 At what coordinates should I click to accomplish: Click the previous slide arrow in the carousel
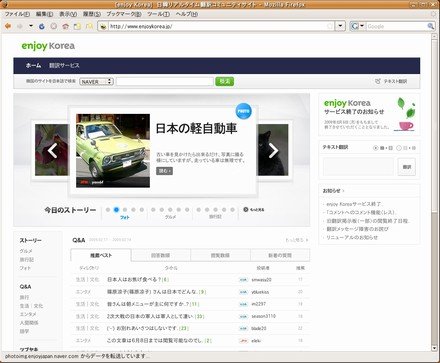point(52,151)
